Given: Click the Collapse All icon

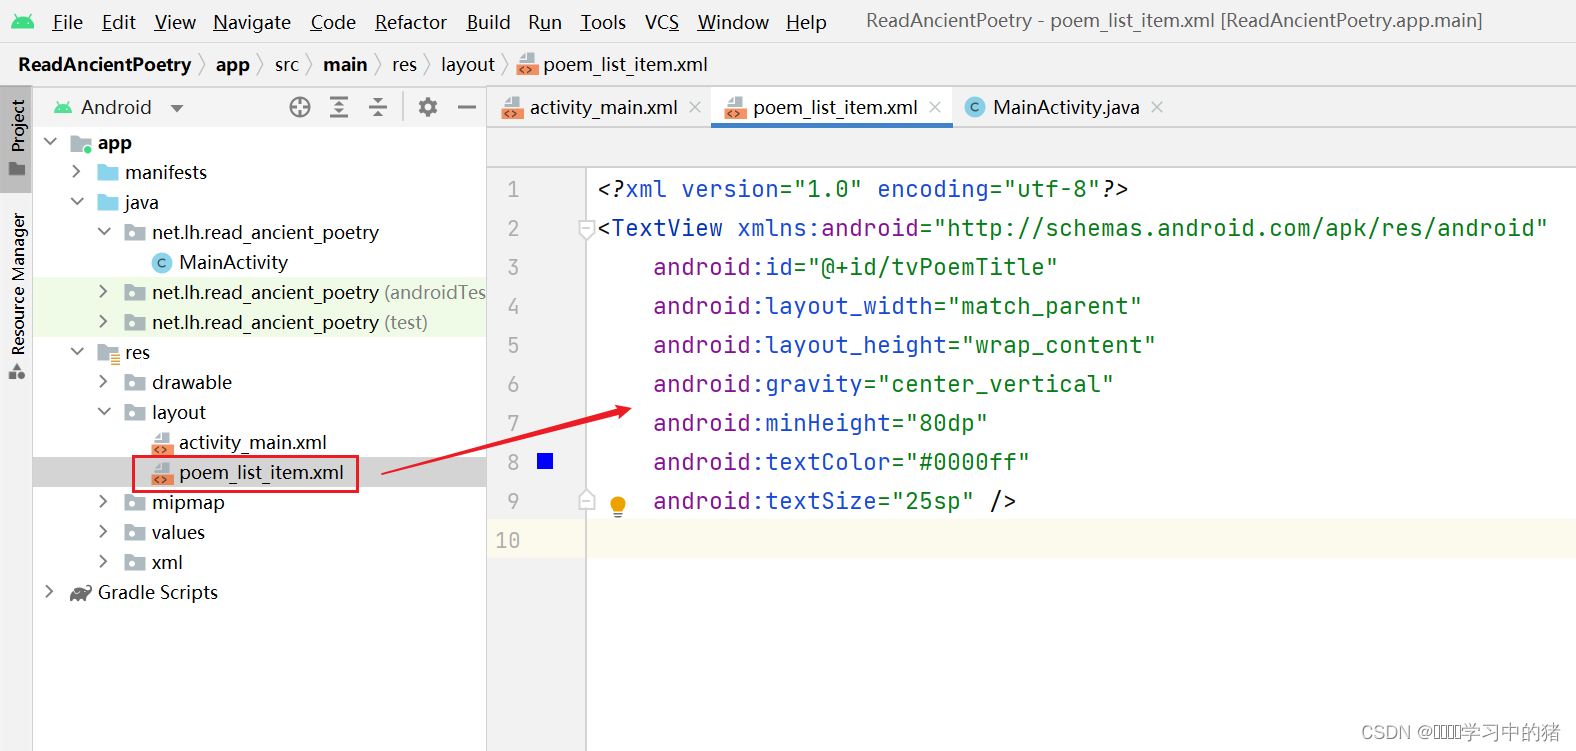Looking at the screenshot, I should click(x=378, y=107).
